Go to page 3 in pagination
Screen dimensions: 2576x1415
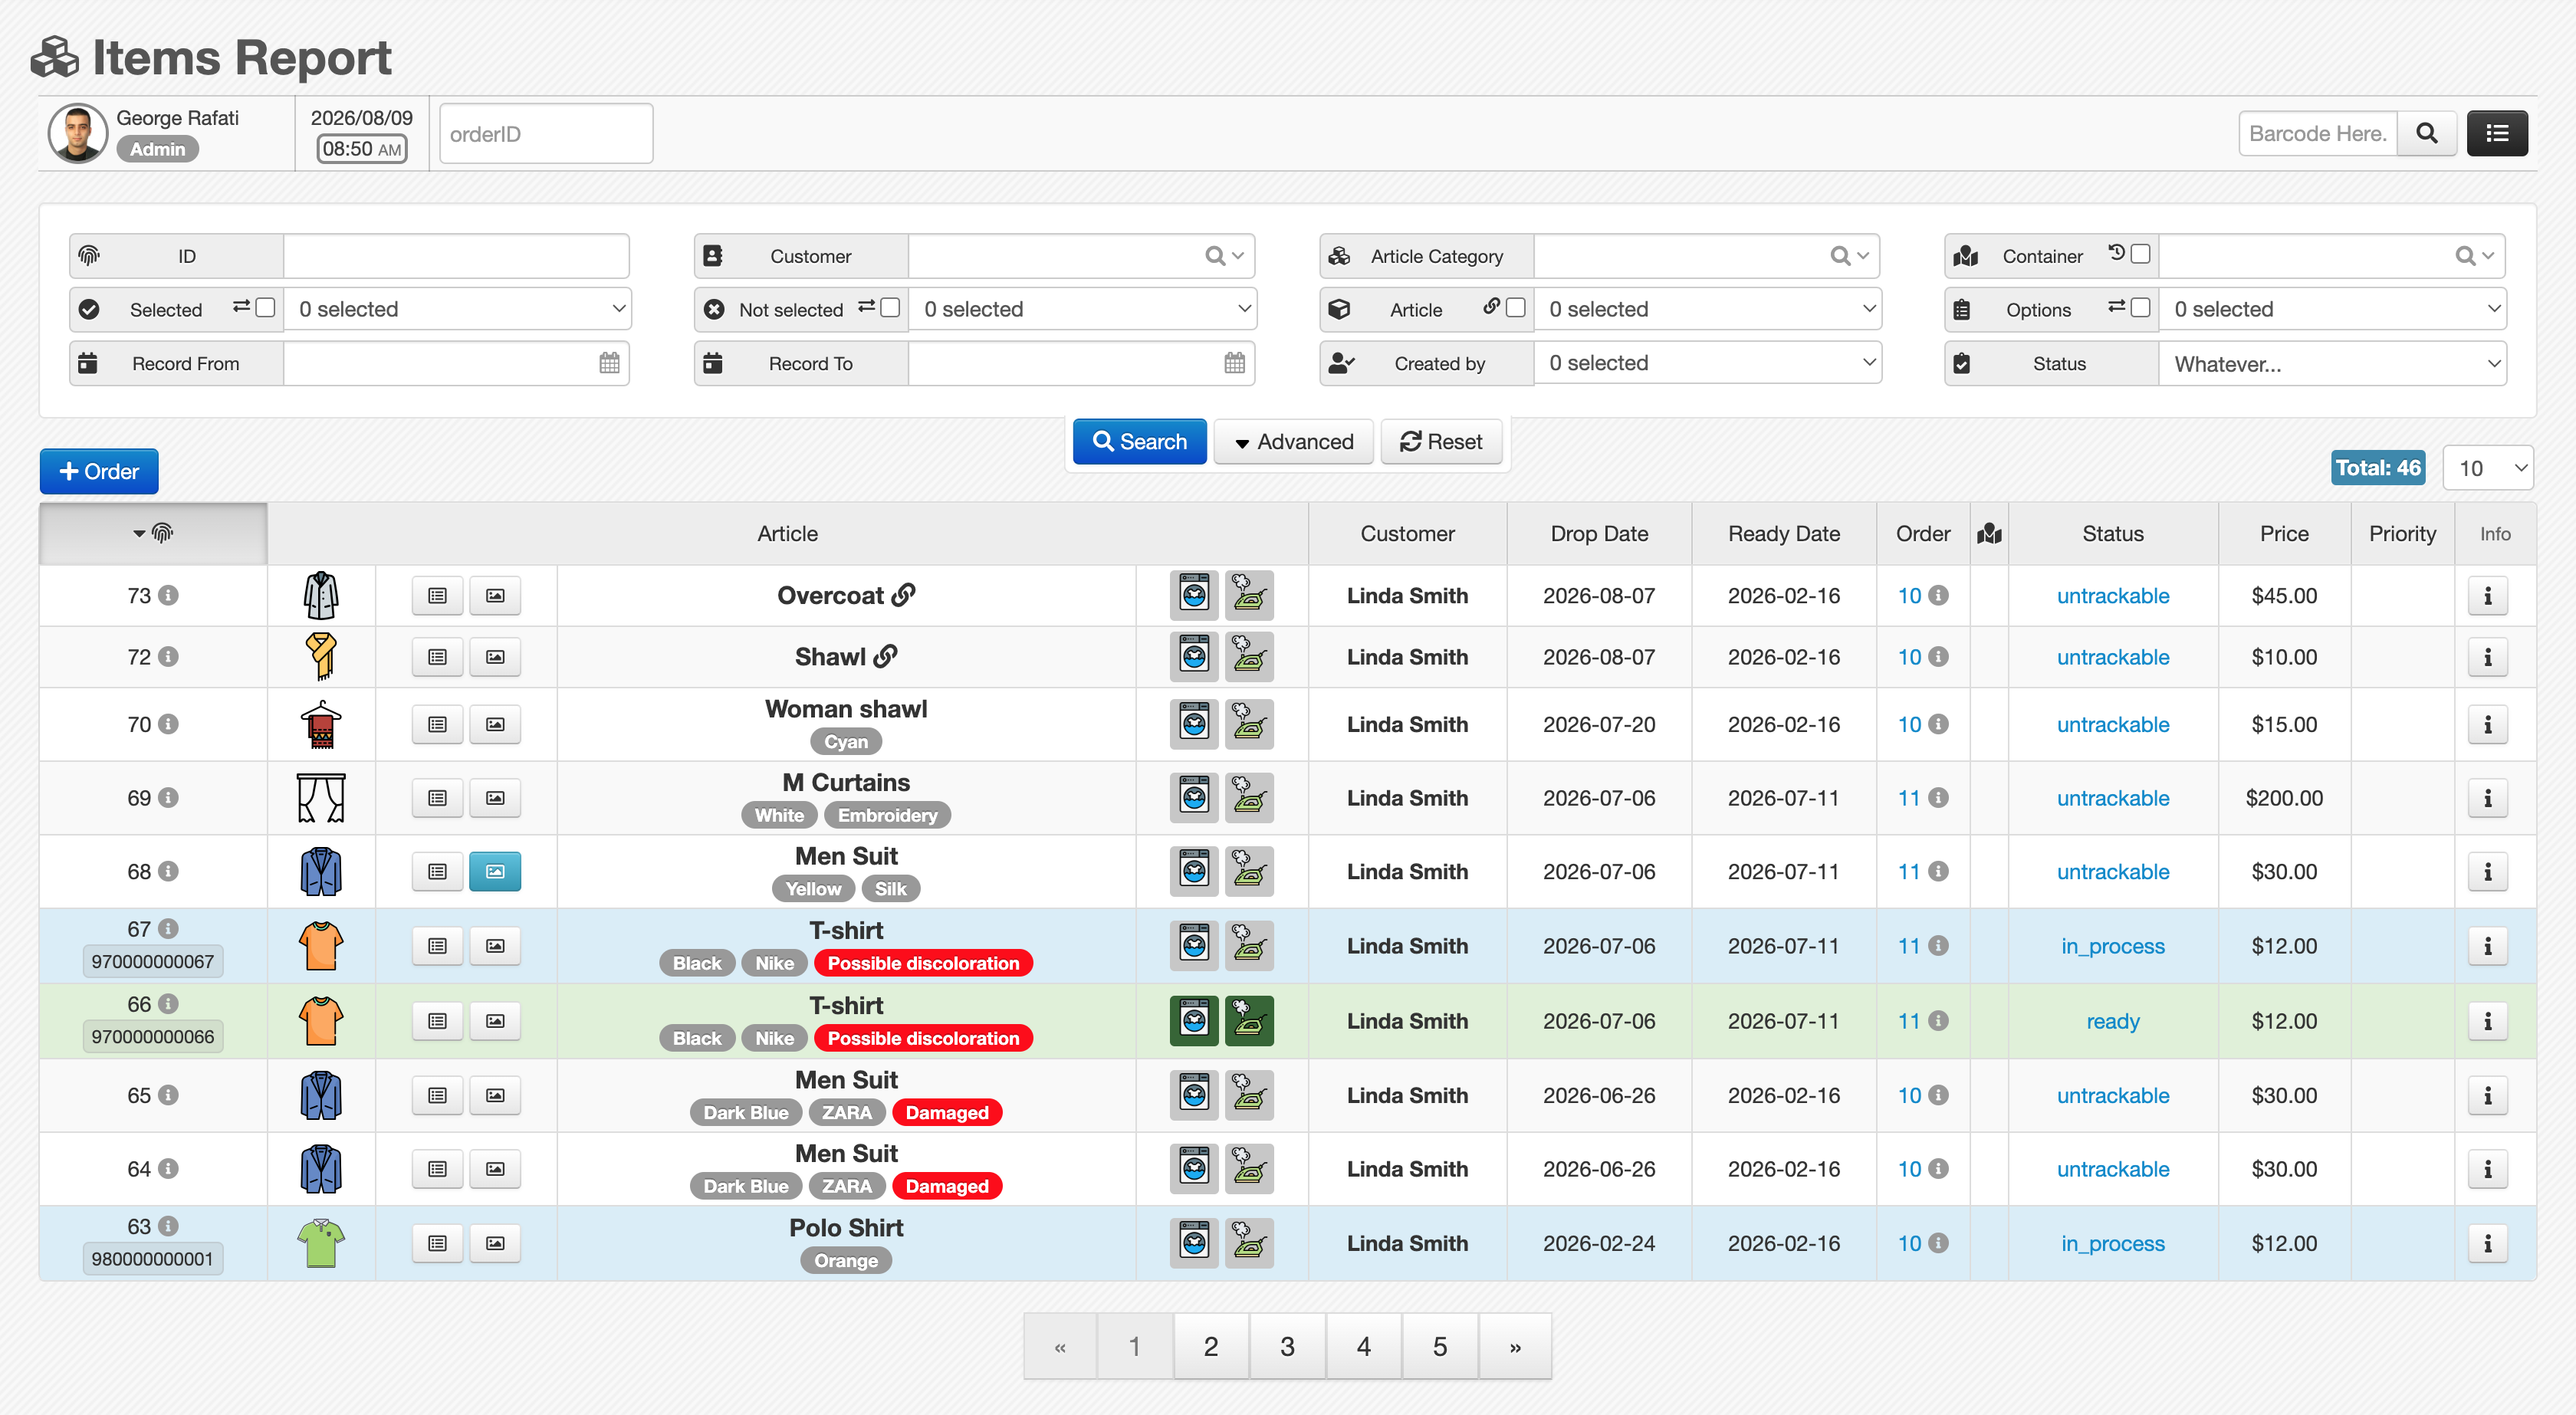point(1287,1347)
